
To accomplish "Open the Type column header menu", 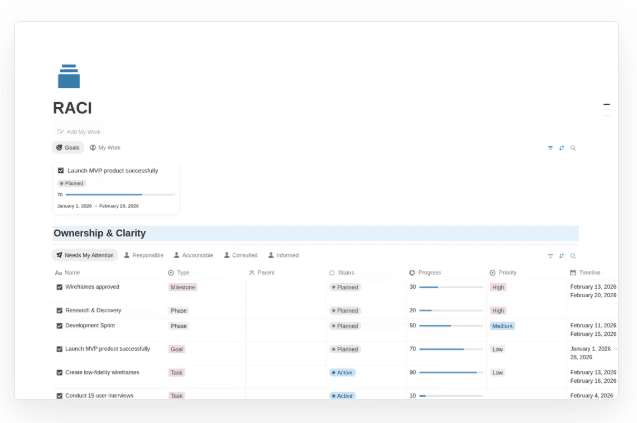I will (x=179, y=273).
